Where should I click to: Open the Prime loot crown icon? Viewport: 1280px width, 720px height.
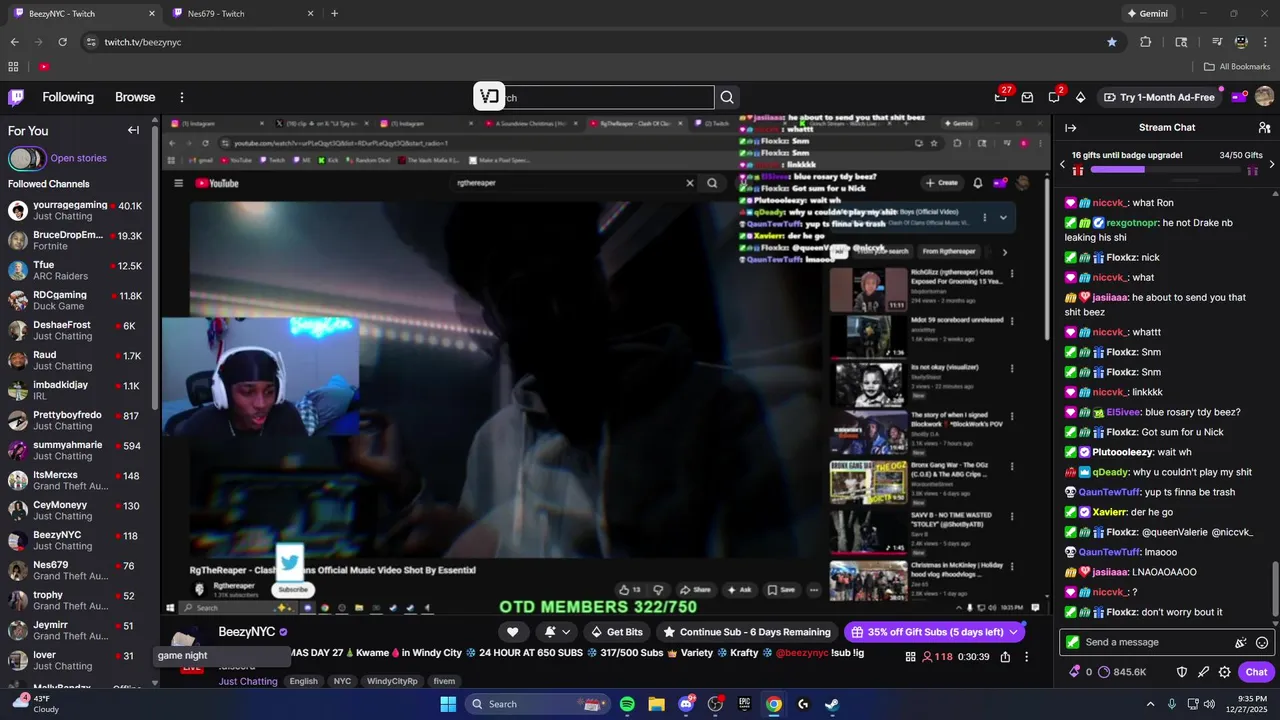1000,97
